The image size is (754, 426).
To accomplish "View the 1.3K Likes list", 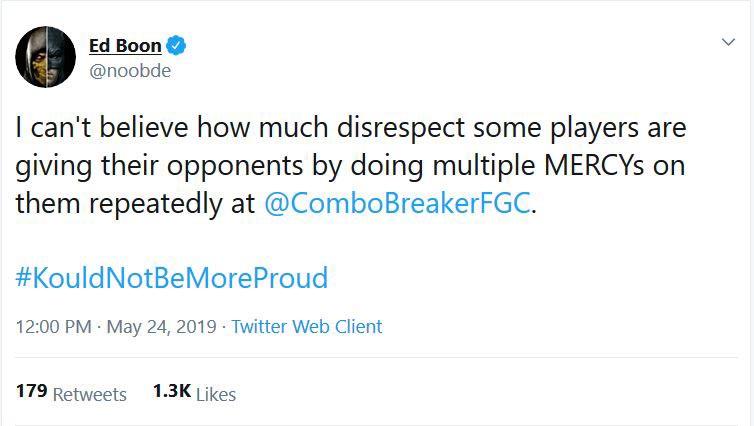I will (194, 393).
